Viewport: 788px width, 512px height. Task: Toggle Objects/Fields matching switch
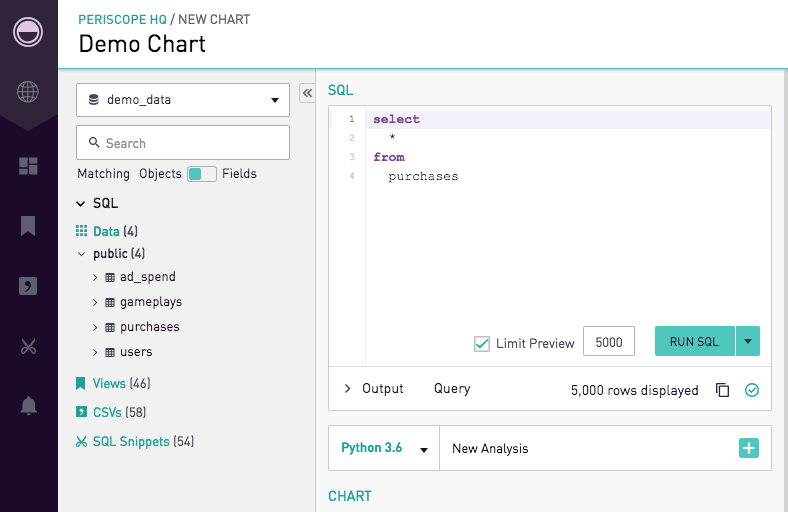(202, 174)
